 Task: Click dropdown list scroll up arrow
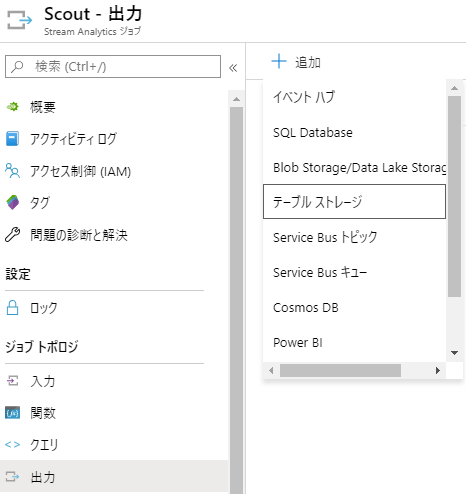454,88
